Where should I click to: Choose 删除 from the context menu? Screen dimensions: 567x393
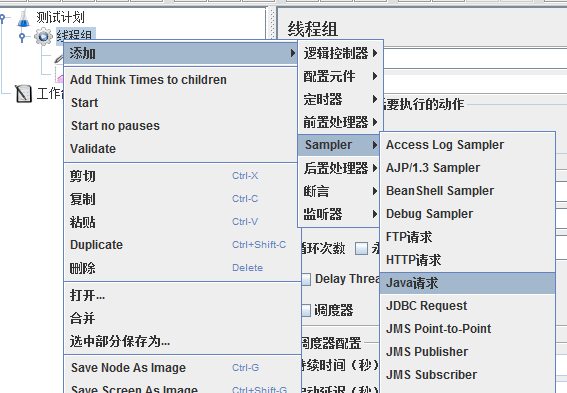coord(181,268)
